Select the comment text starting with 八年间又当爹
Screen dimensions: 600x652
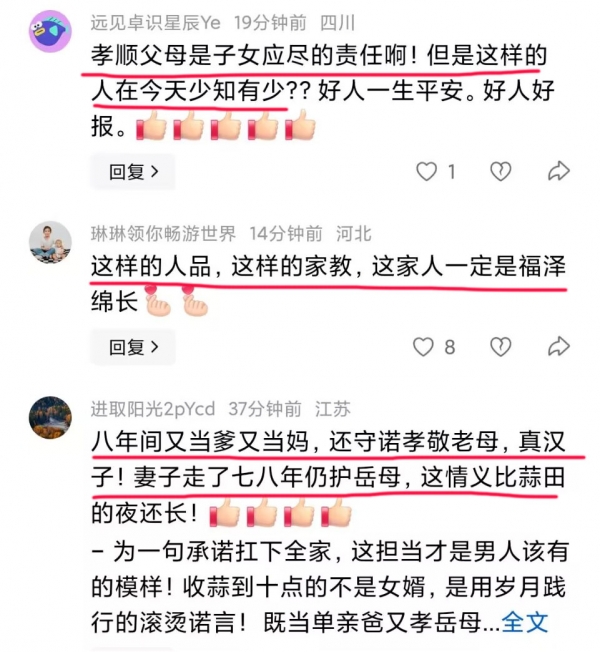tap(330, 532)
